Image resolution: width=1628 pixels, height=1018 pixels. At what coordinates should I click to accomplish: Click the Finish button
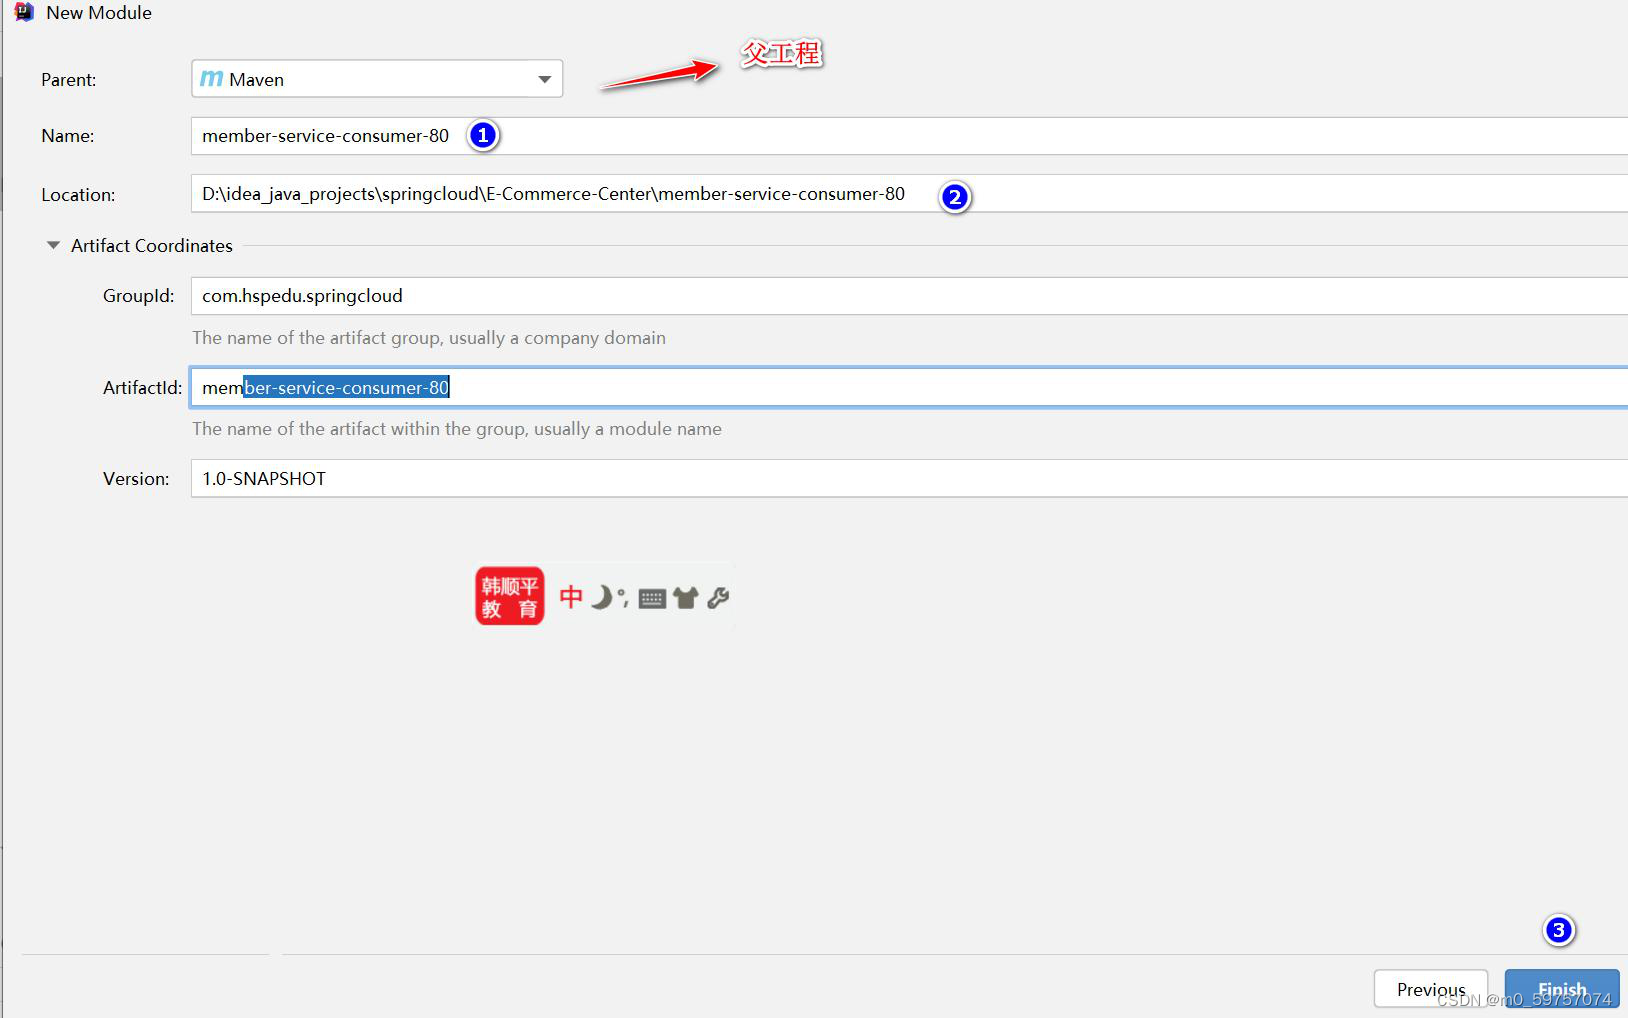pyautogui.click(x=1562, y=989)
